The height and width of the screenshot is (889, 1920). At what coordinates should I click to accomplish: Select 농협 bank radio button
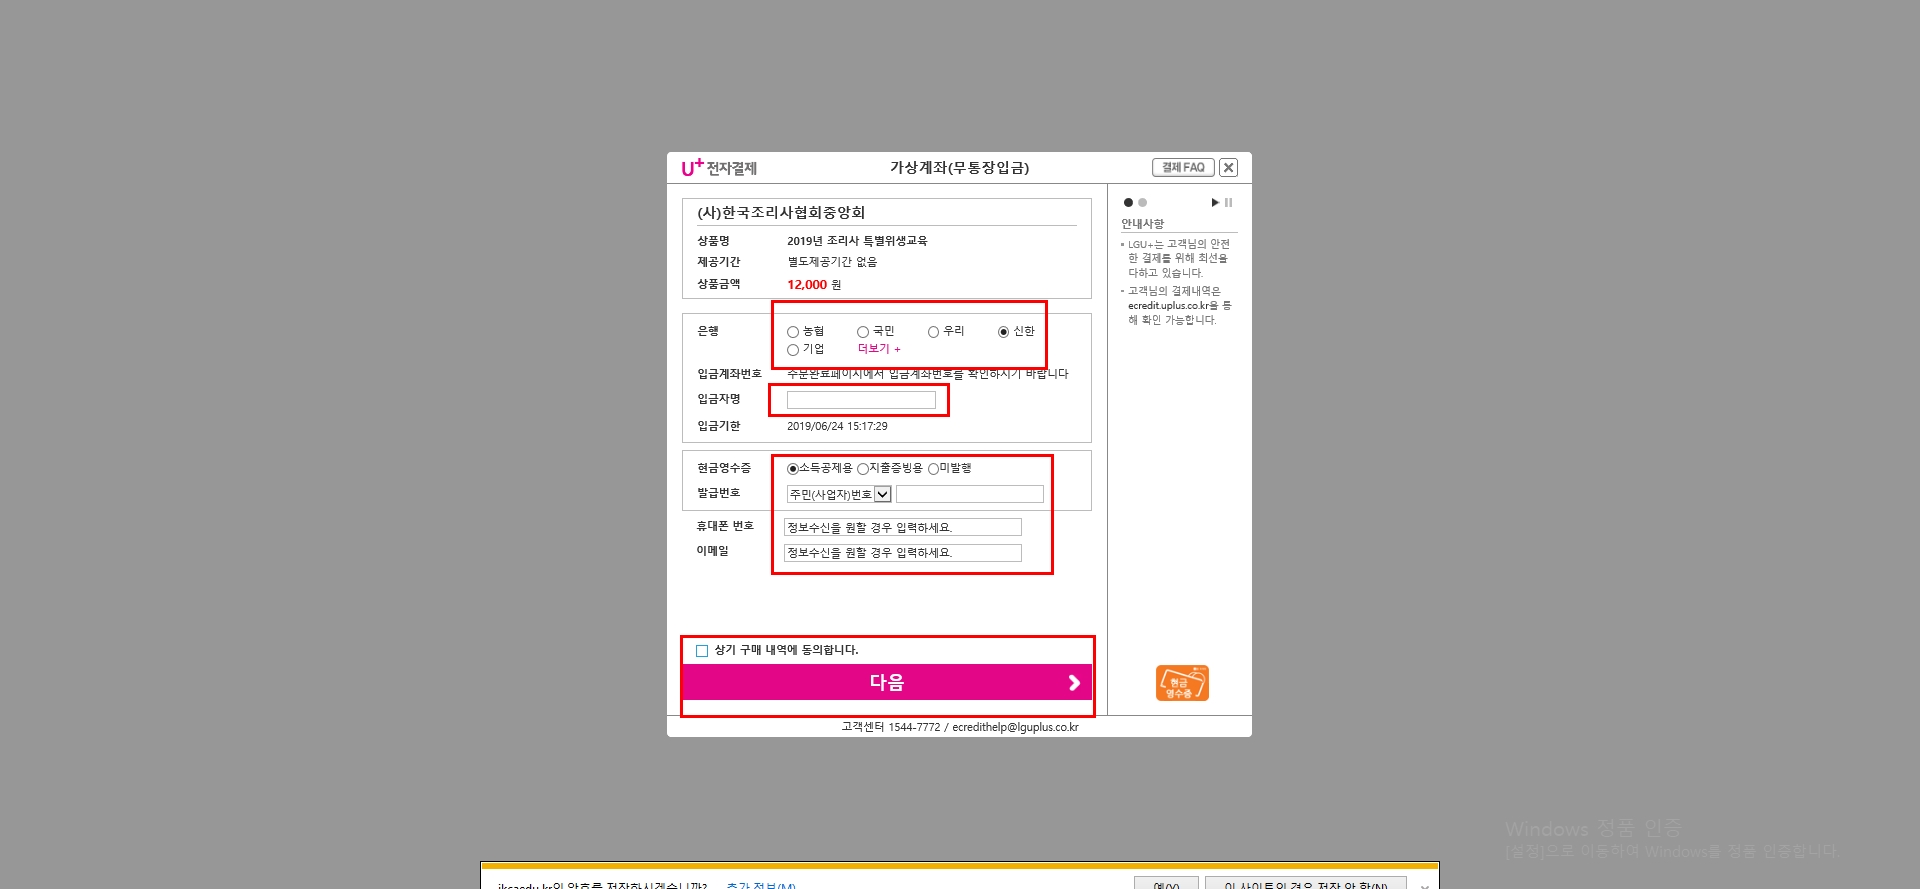point(793,332)
